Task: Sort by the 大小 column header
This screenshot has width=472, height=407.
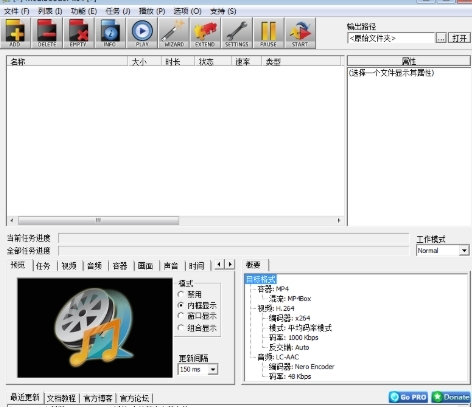Action: [x=144, y=61]
